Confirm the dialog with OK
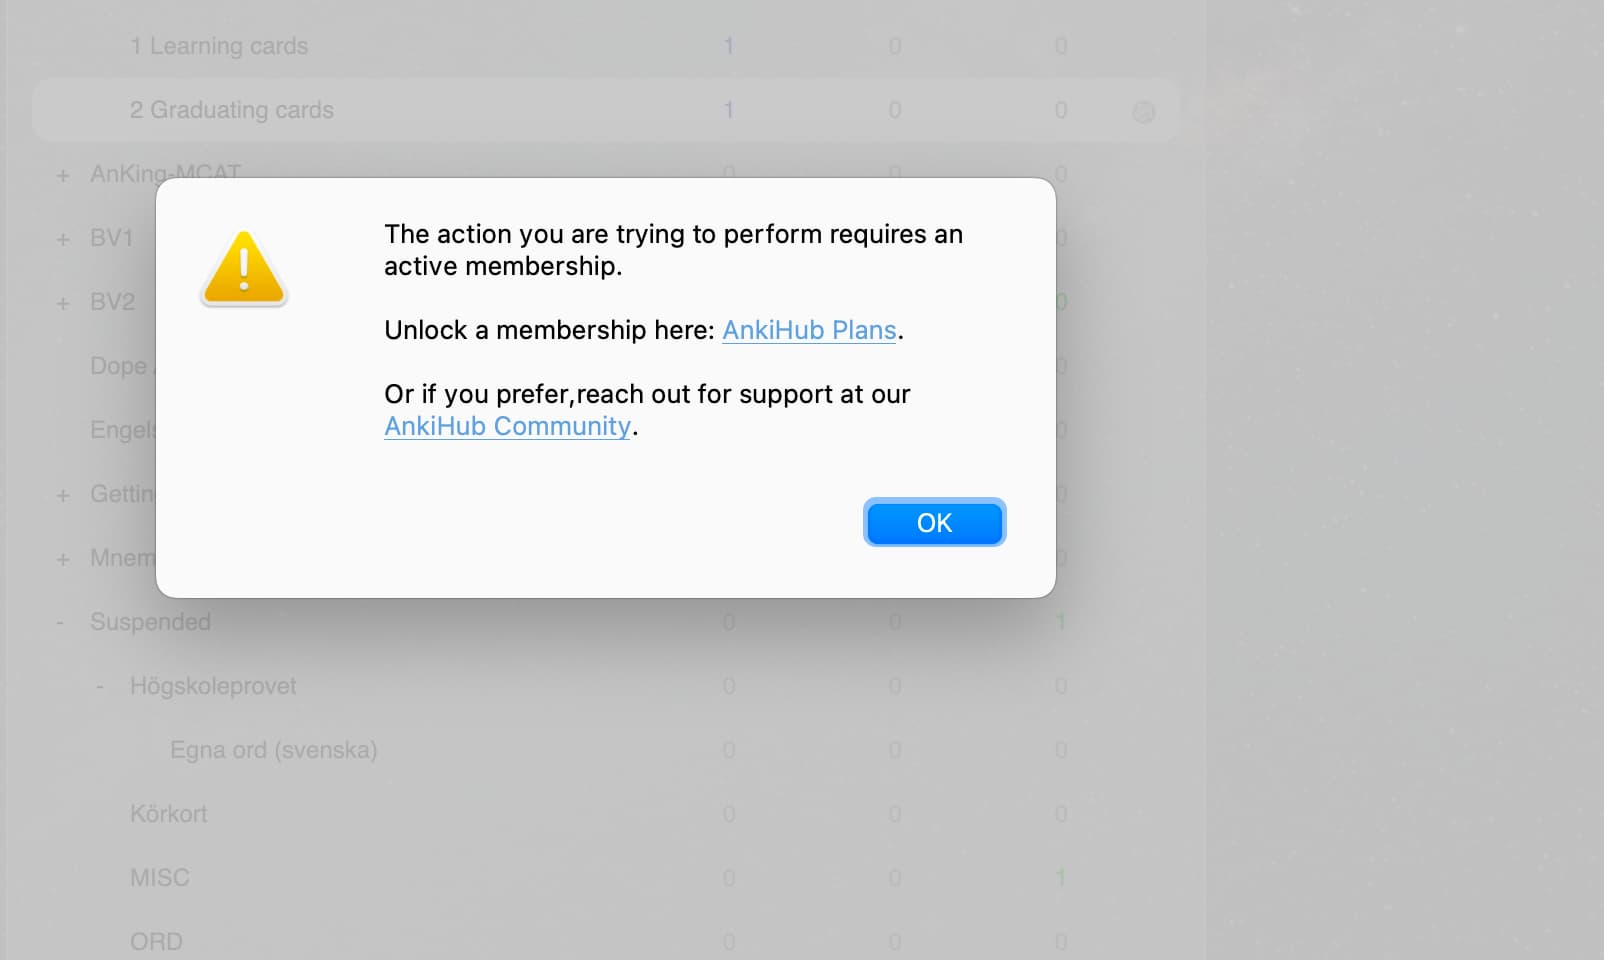 point(934,523)
